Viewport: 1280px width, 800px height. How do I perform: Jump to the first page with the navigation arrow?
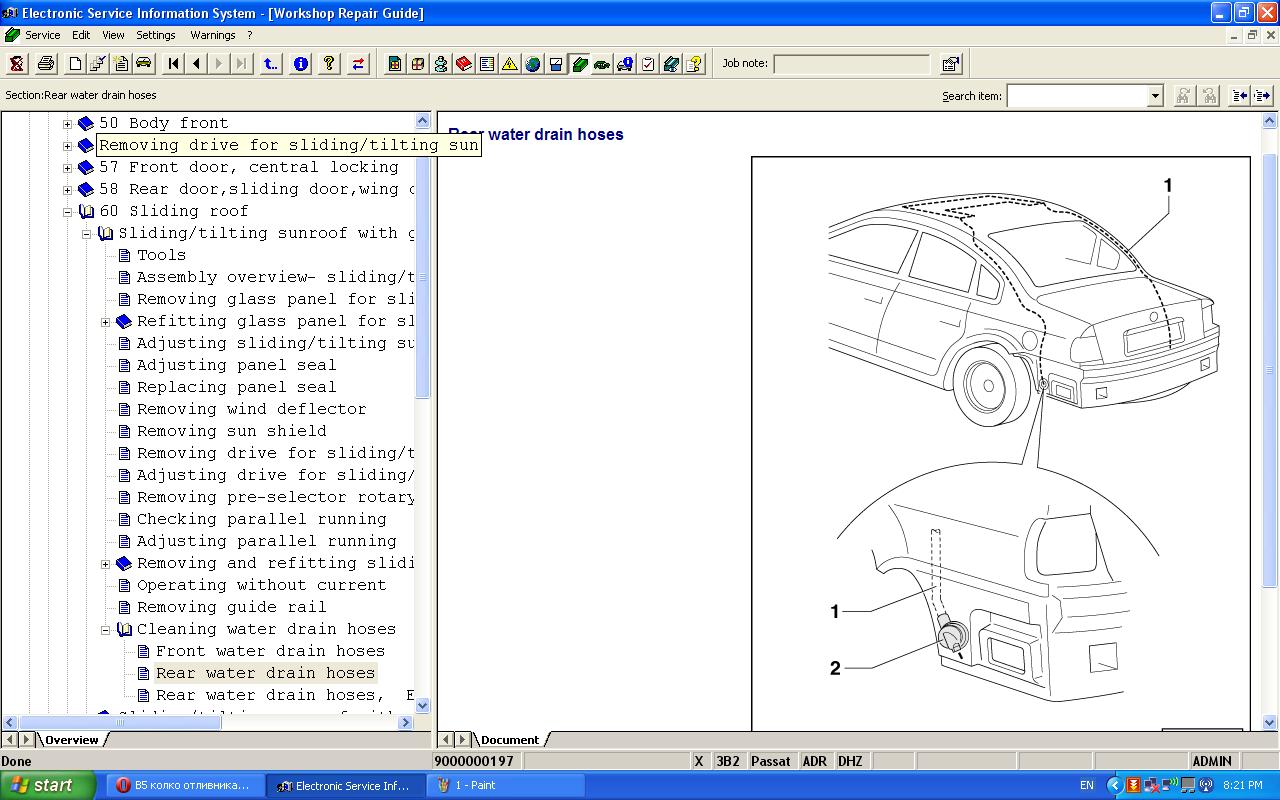pyautogui.click(x=174, y=64)
